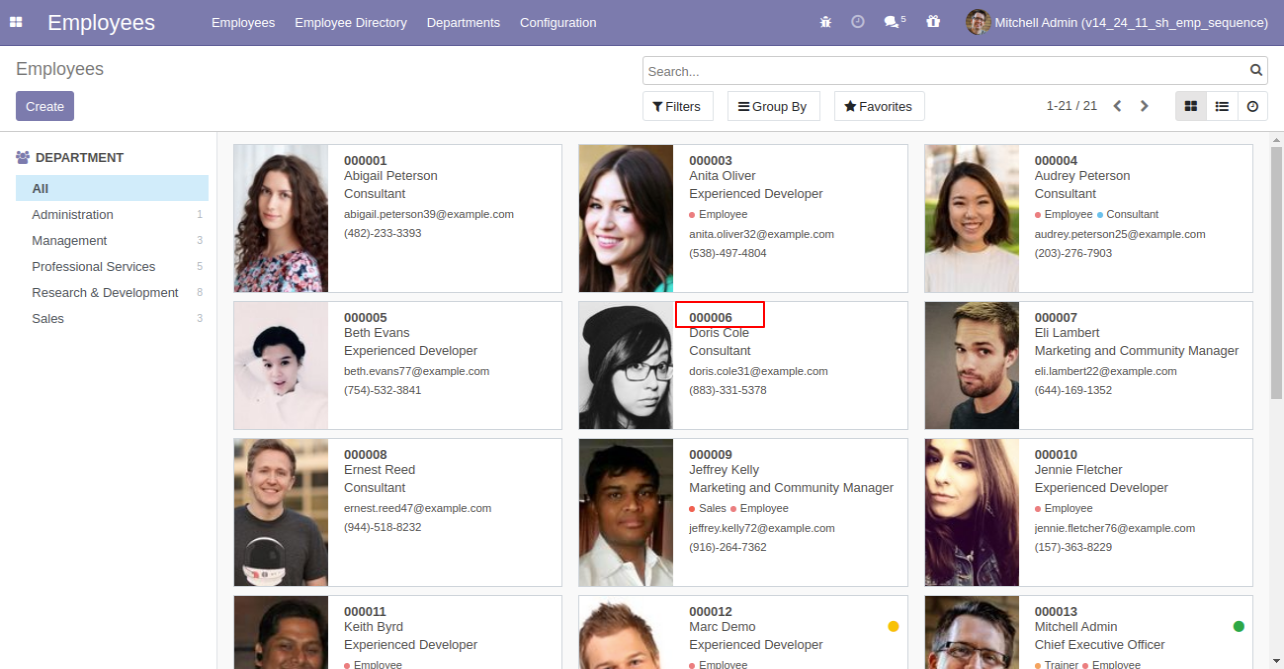Click the gift icon in top bar

pos(933,22)
